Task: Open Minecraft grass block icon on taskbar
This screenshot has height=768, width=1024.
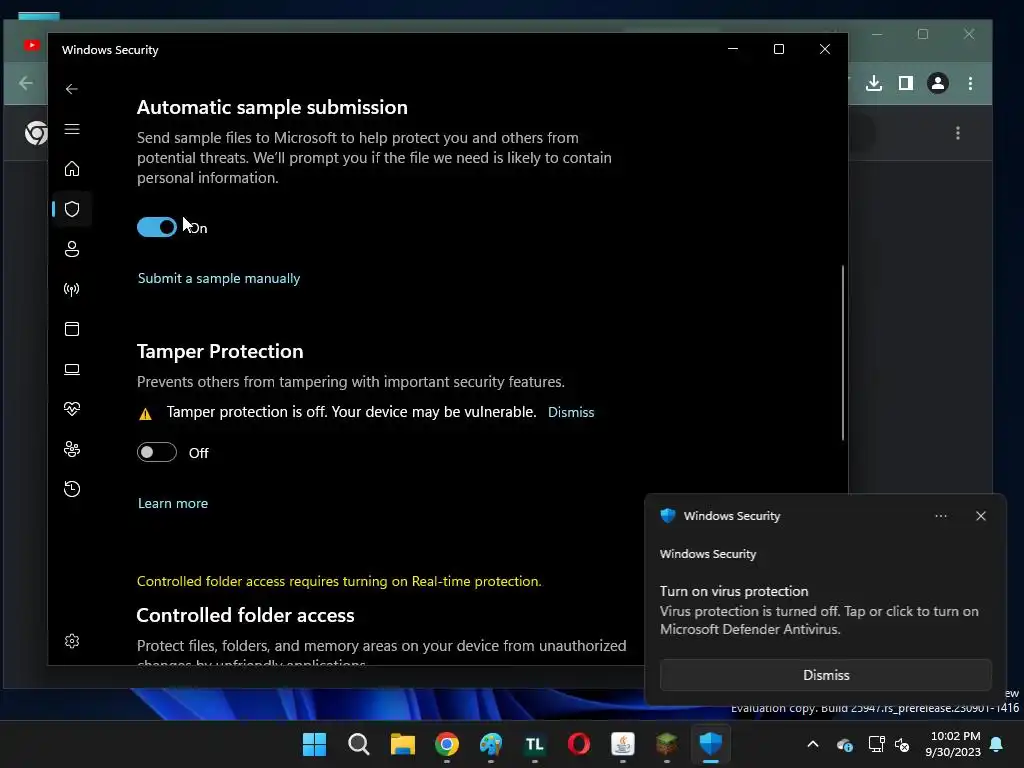Action: point(667,744)
